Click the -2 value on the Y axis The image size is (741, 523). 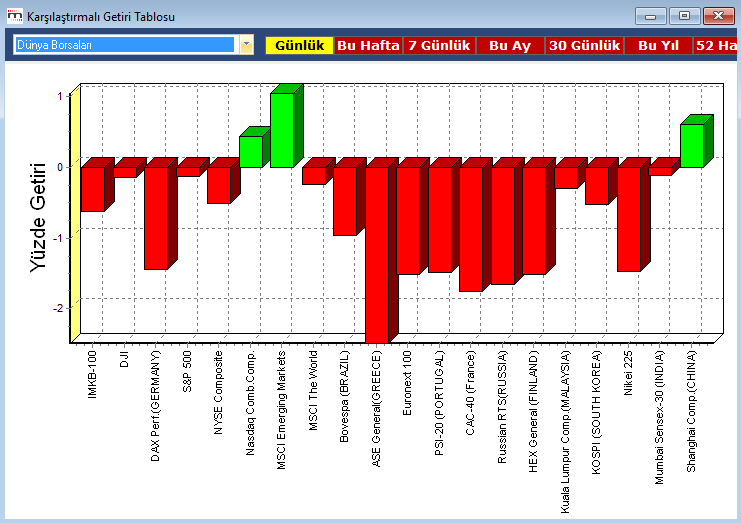58,309
